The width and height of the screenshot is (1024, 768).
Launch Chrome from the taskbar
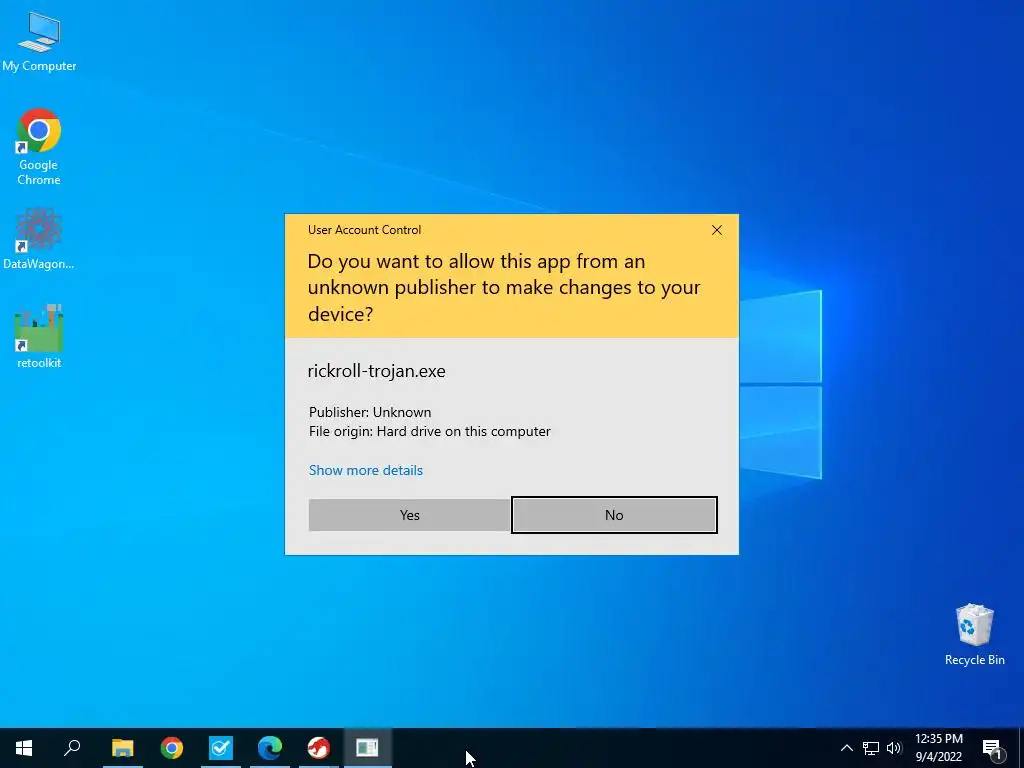pos(172,748)
